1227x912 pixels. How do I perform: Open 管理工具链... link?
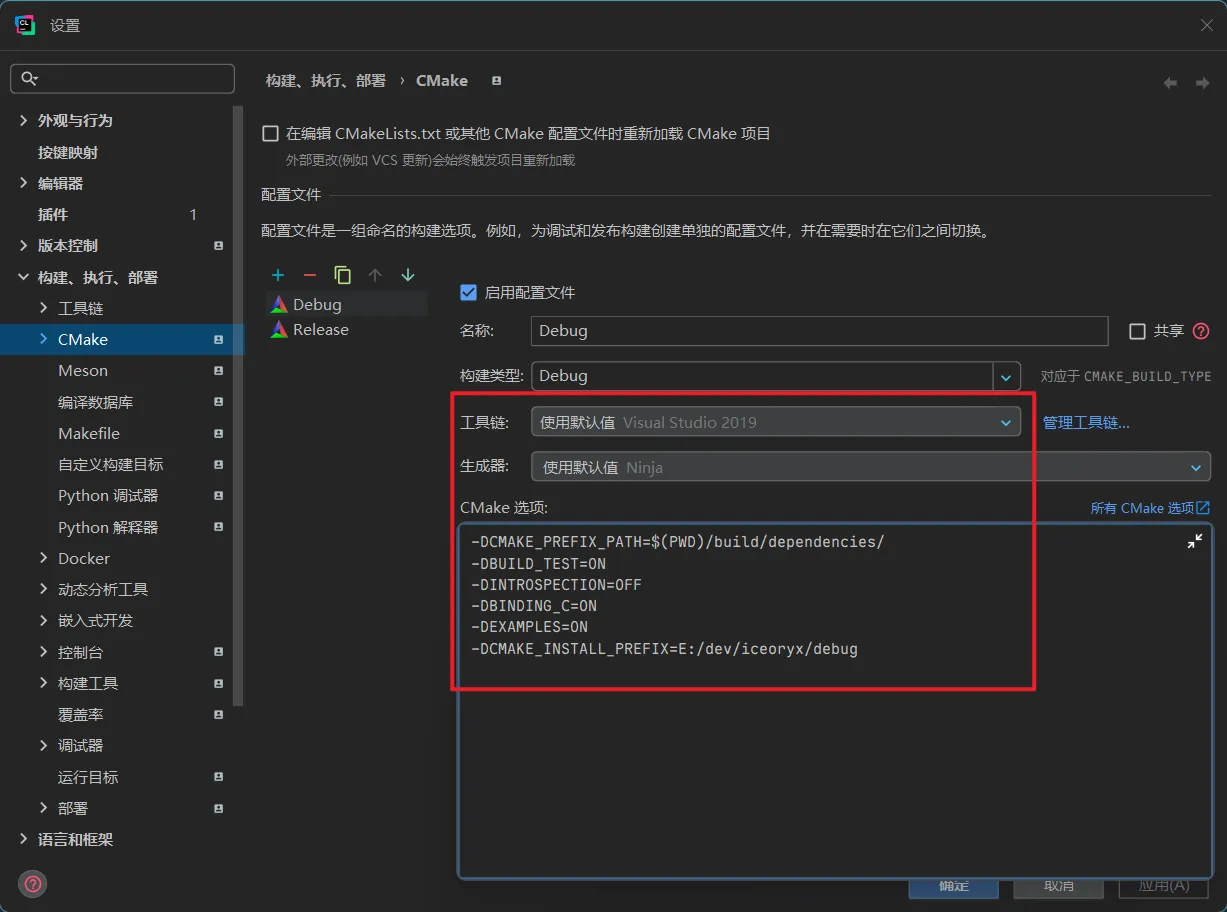tap(1086, 423)
